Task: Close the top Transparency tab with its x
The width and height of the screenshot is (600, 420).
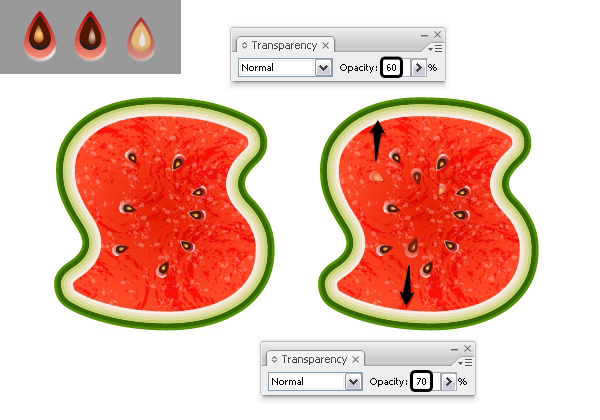Action: 326,46
